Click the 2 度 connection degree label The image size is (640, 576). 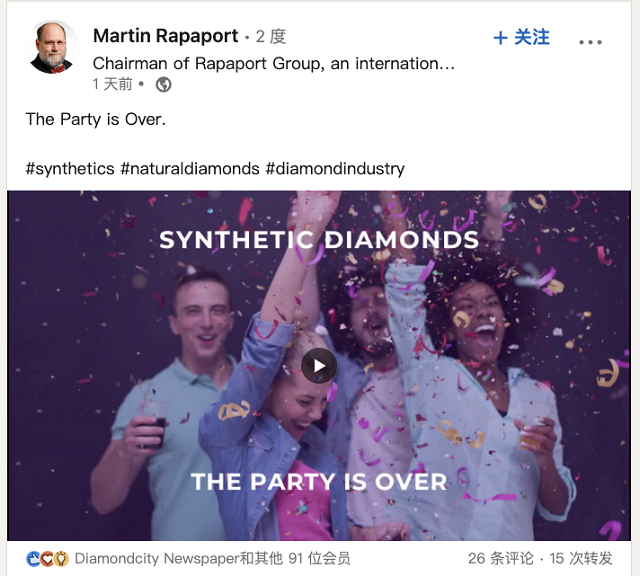[x=271, y=37]
